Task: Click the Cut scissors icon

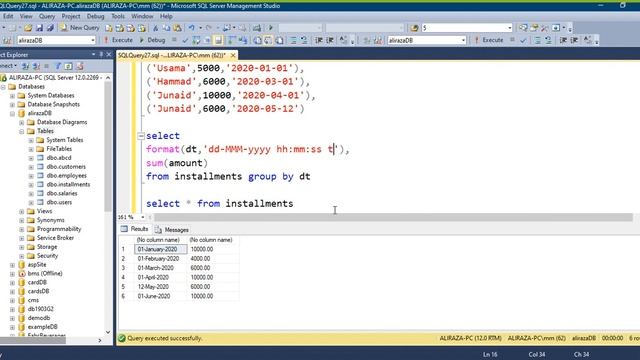Action: pyautogui.click(x=156, y=28)
